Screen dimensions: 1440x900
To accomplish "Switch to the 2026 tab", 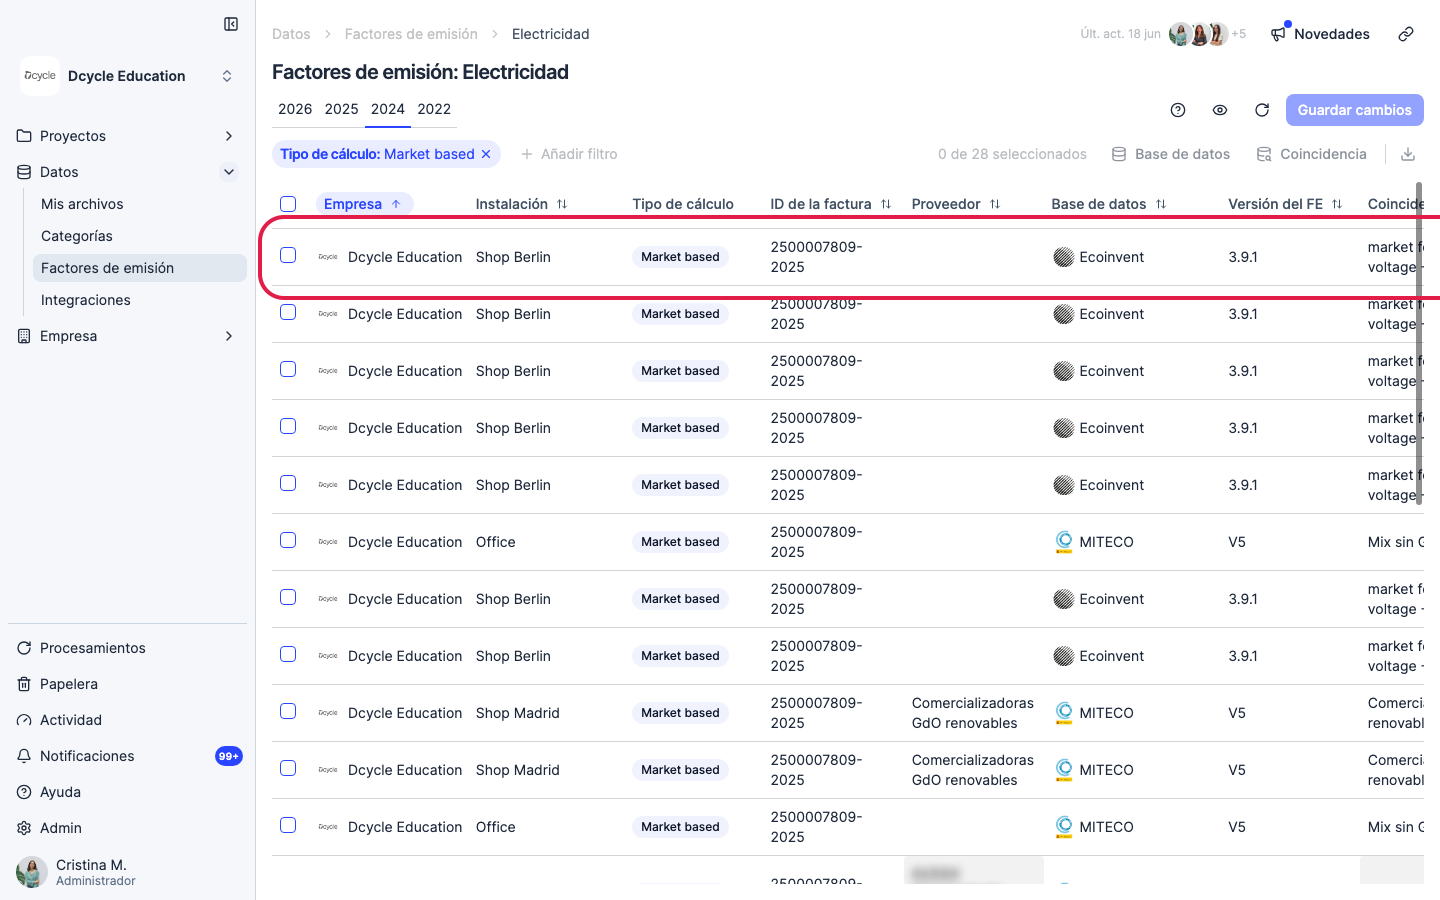I will tap(295, 109).
